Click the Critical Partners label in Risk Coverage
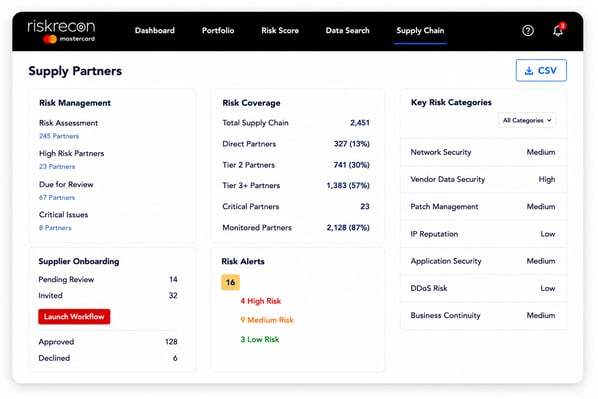Viewport: 598px width, 399px height. (x=251, y=206)
